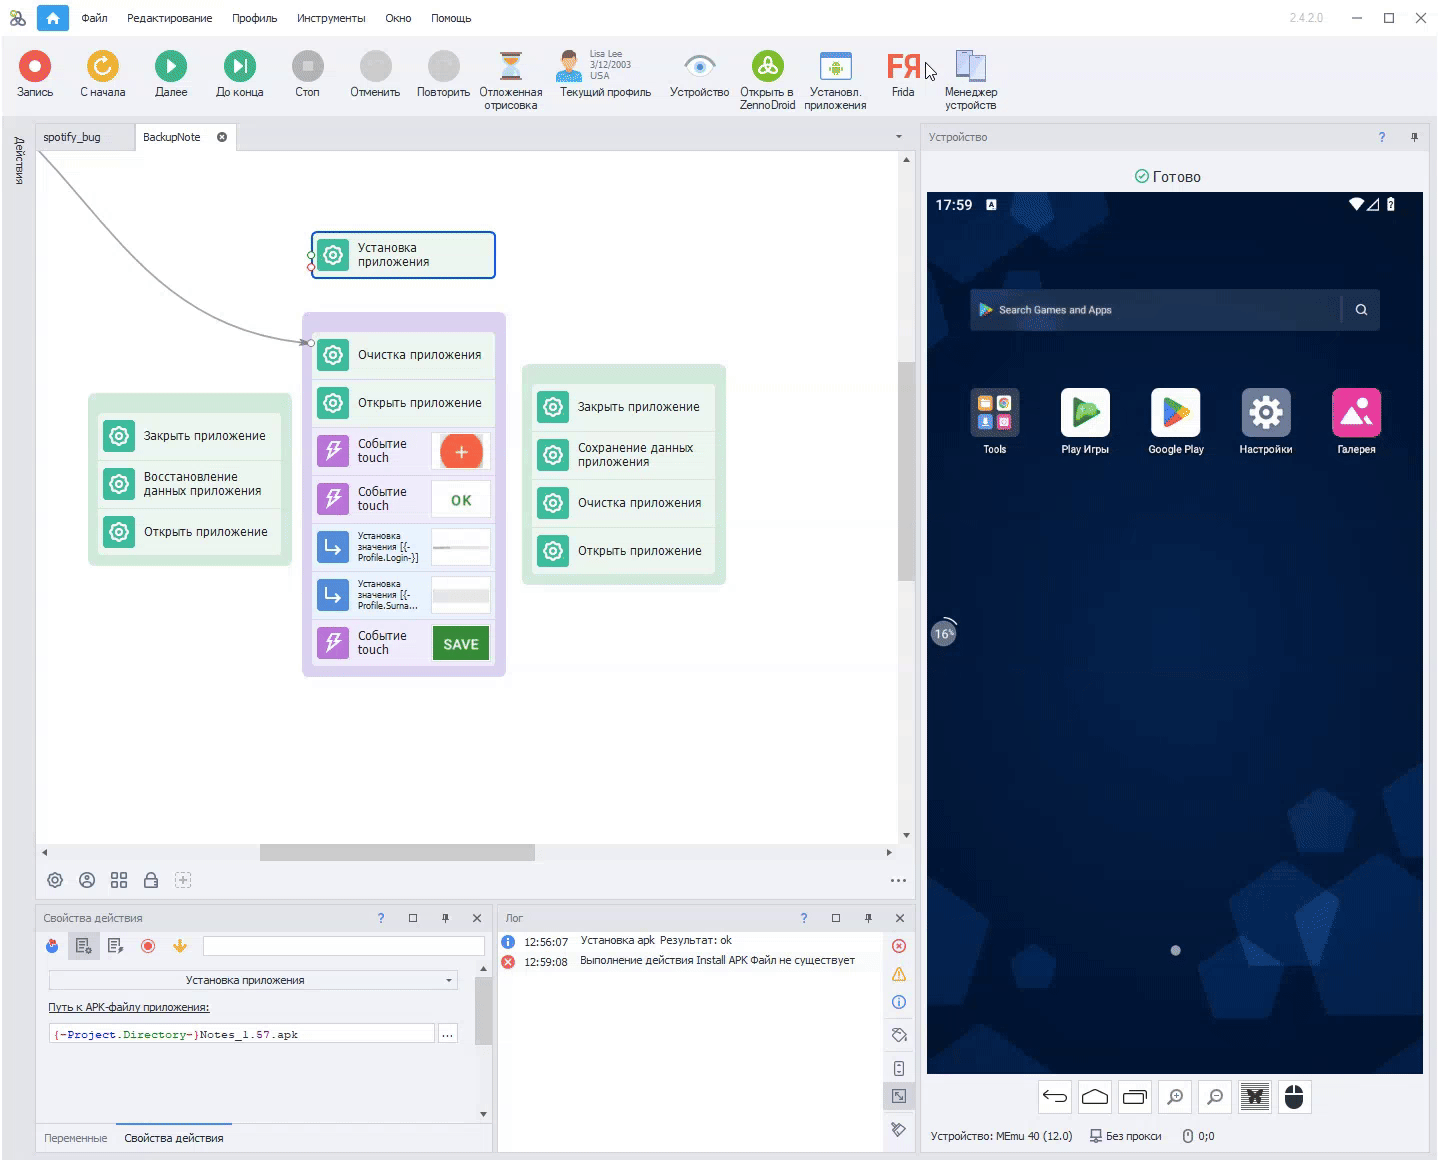Open Галерея app on device
The image size is (1438, 1162).
point(1356,421)
